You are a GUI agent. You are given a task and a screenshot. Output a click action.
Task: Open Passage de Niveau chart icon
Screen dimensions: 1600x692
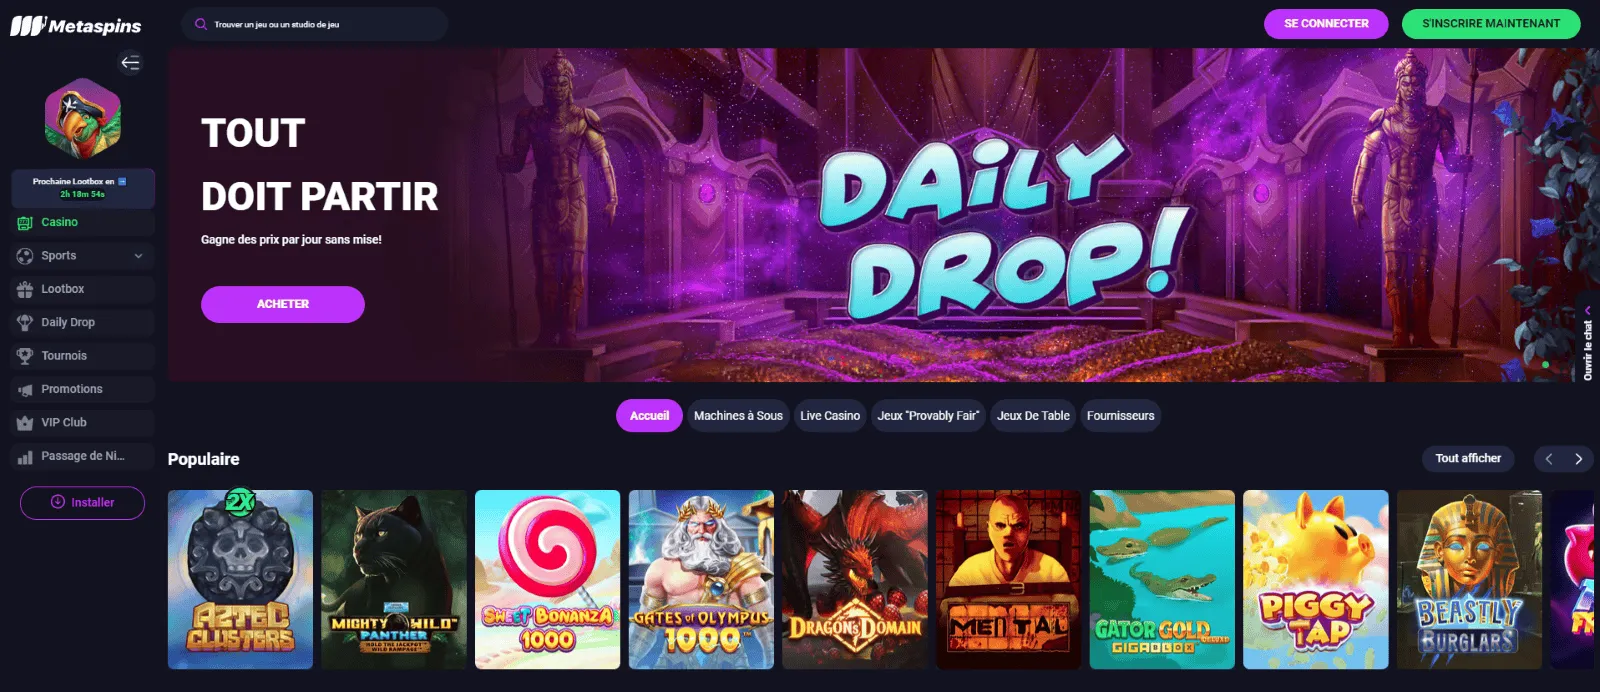(x=25, y=457)
